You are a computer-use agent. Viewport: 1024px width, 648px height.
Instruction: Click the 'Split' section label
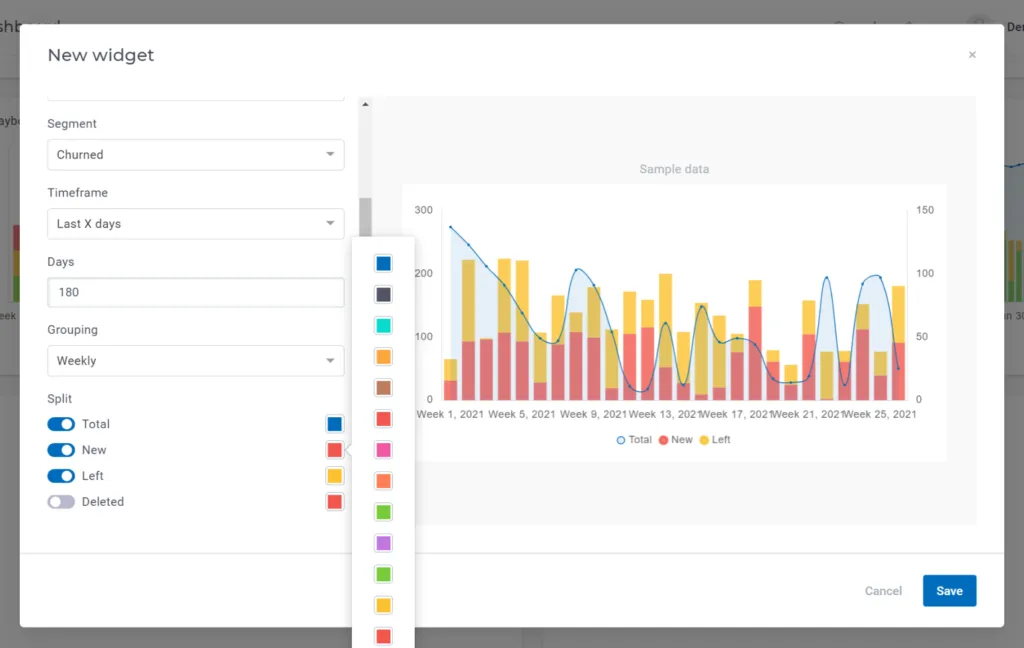59,398
